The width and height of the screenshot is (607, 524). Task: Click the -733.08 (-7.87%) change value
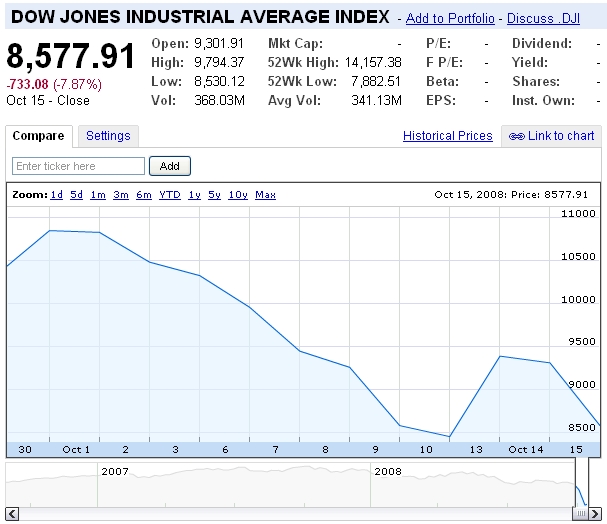coord(54,84)
